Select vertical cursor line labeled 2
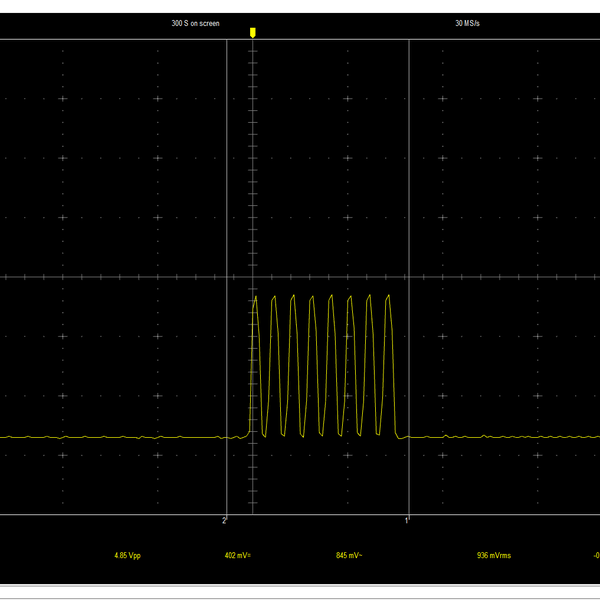600x600 pixels. click(x=227, y=277)
